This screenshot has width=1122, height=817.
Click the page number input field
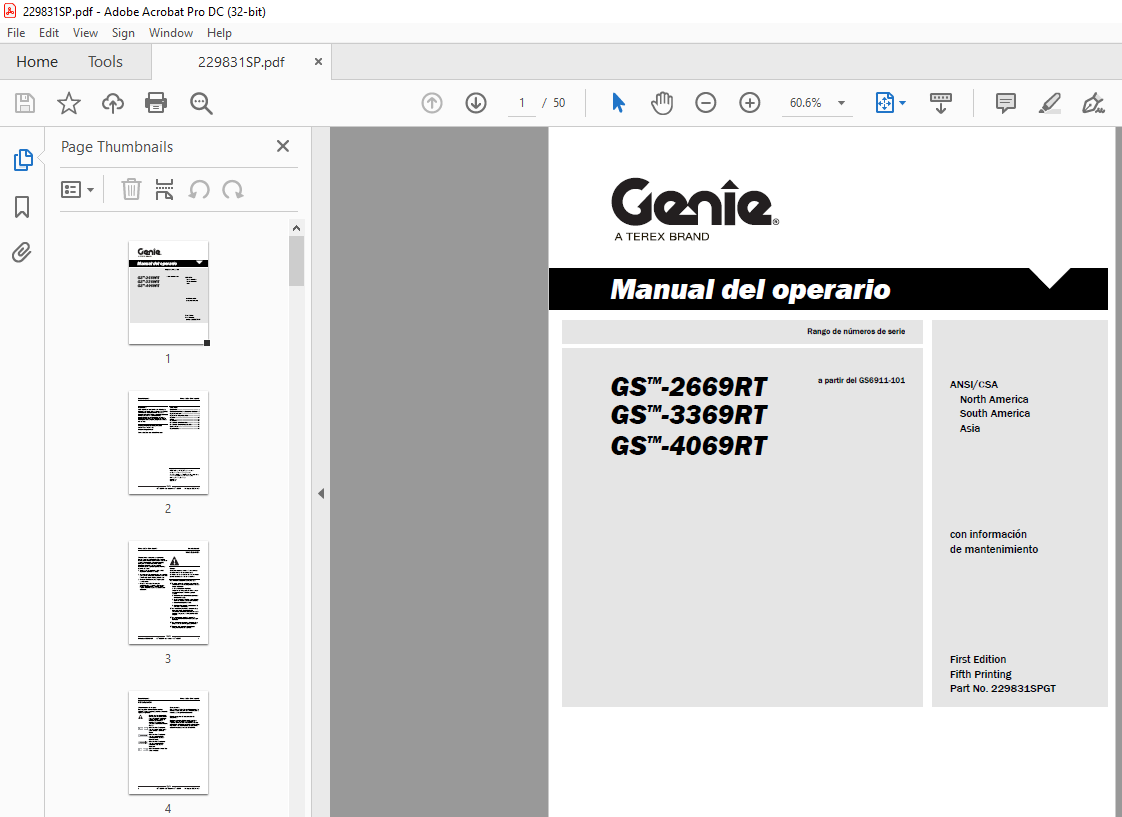click(x=522, y=103)
